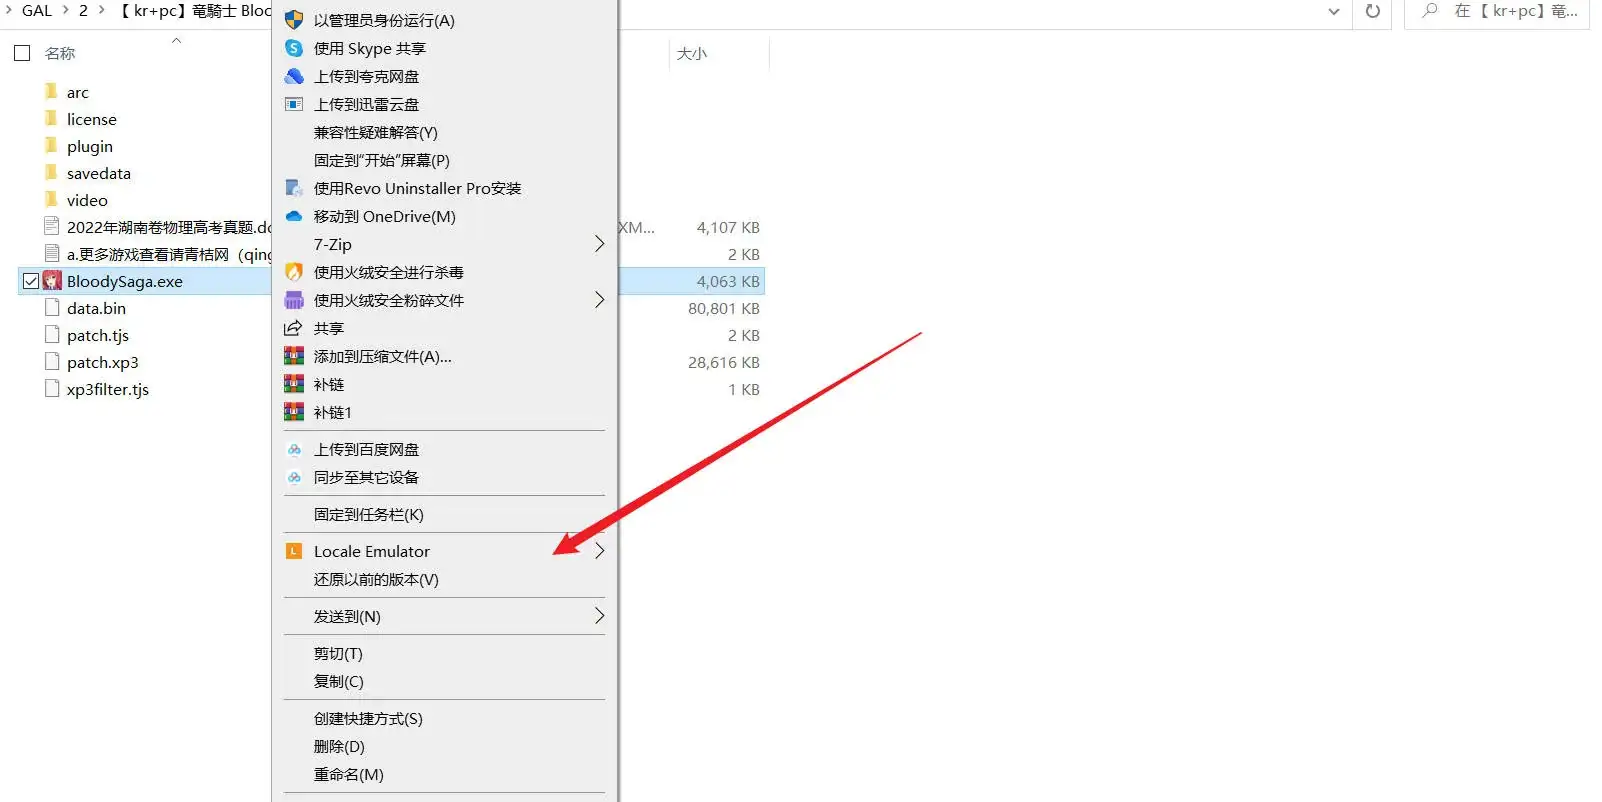Expand the Locale Emulator submenu arrow
Viewport: 1602px width, 802px height.
[x=599, y=551]
